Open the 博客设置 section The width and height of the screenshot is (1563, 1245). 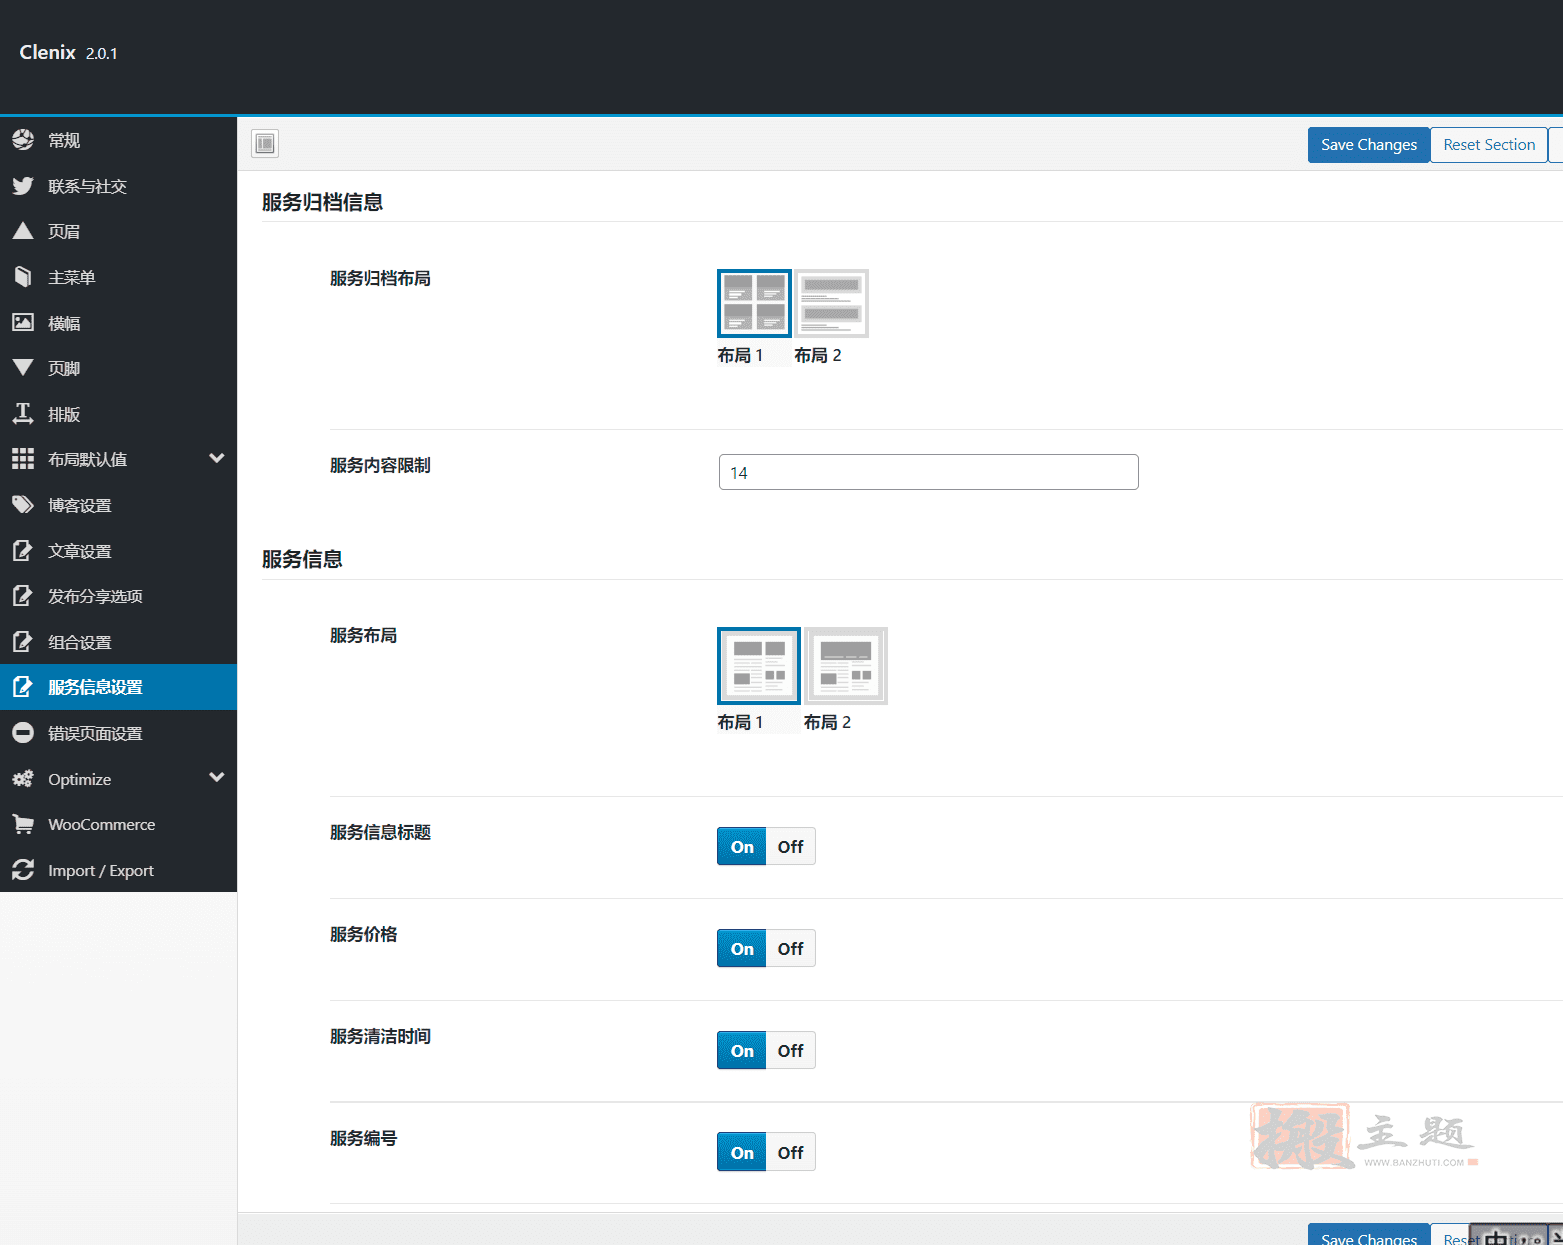pos(118,505)
